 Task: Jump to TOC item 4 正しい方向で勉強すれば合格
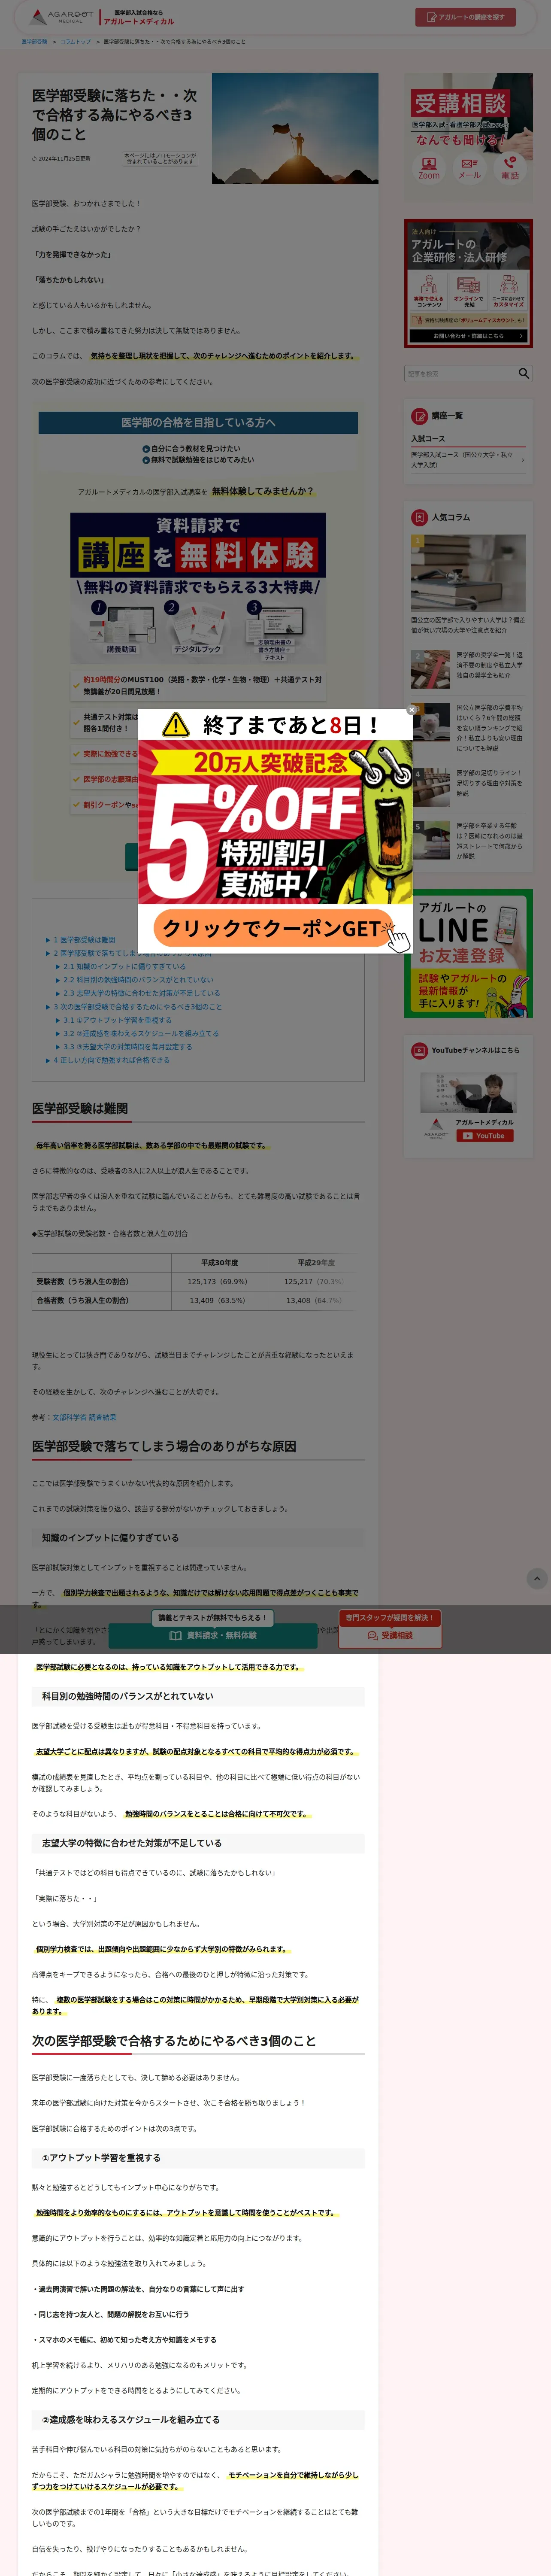(111, 1060)
